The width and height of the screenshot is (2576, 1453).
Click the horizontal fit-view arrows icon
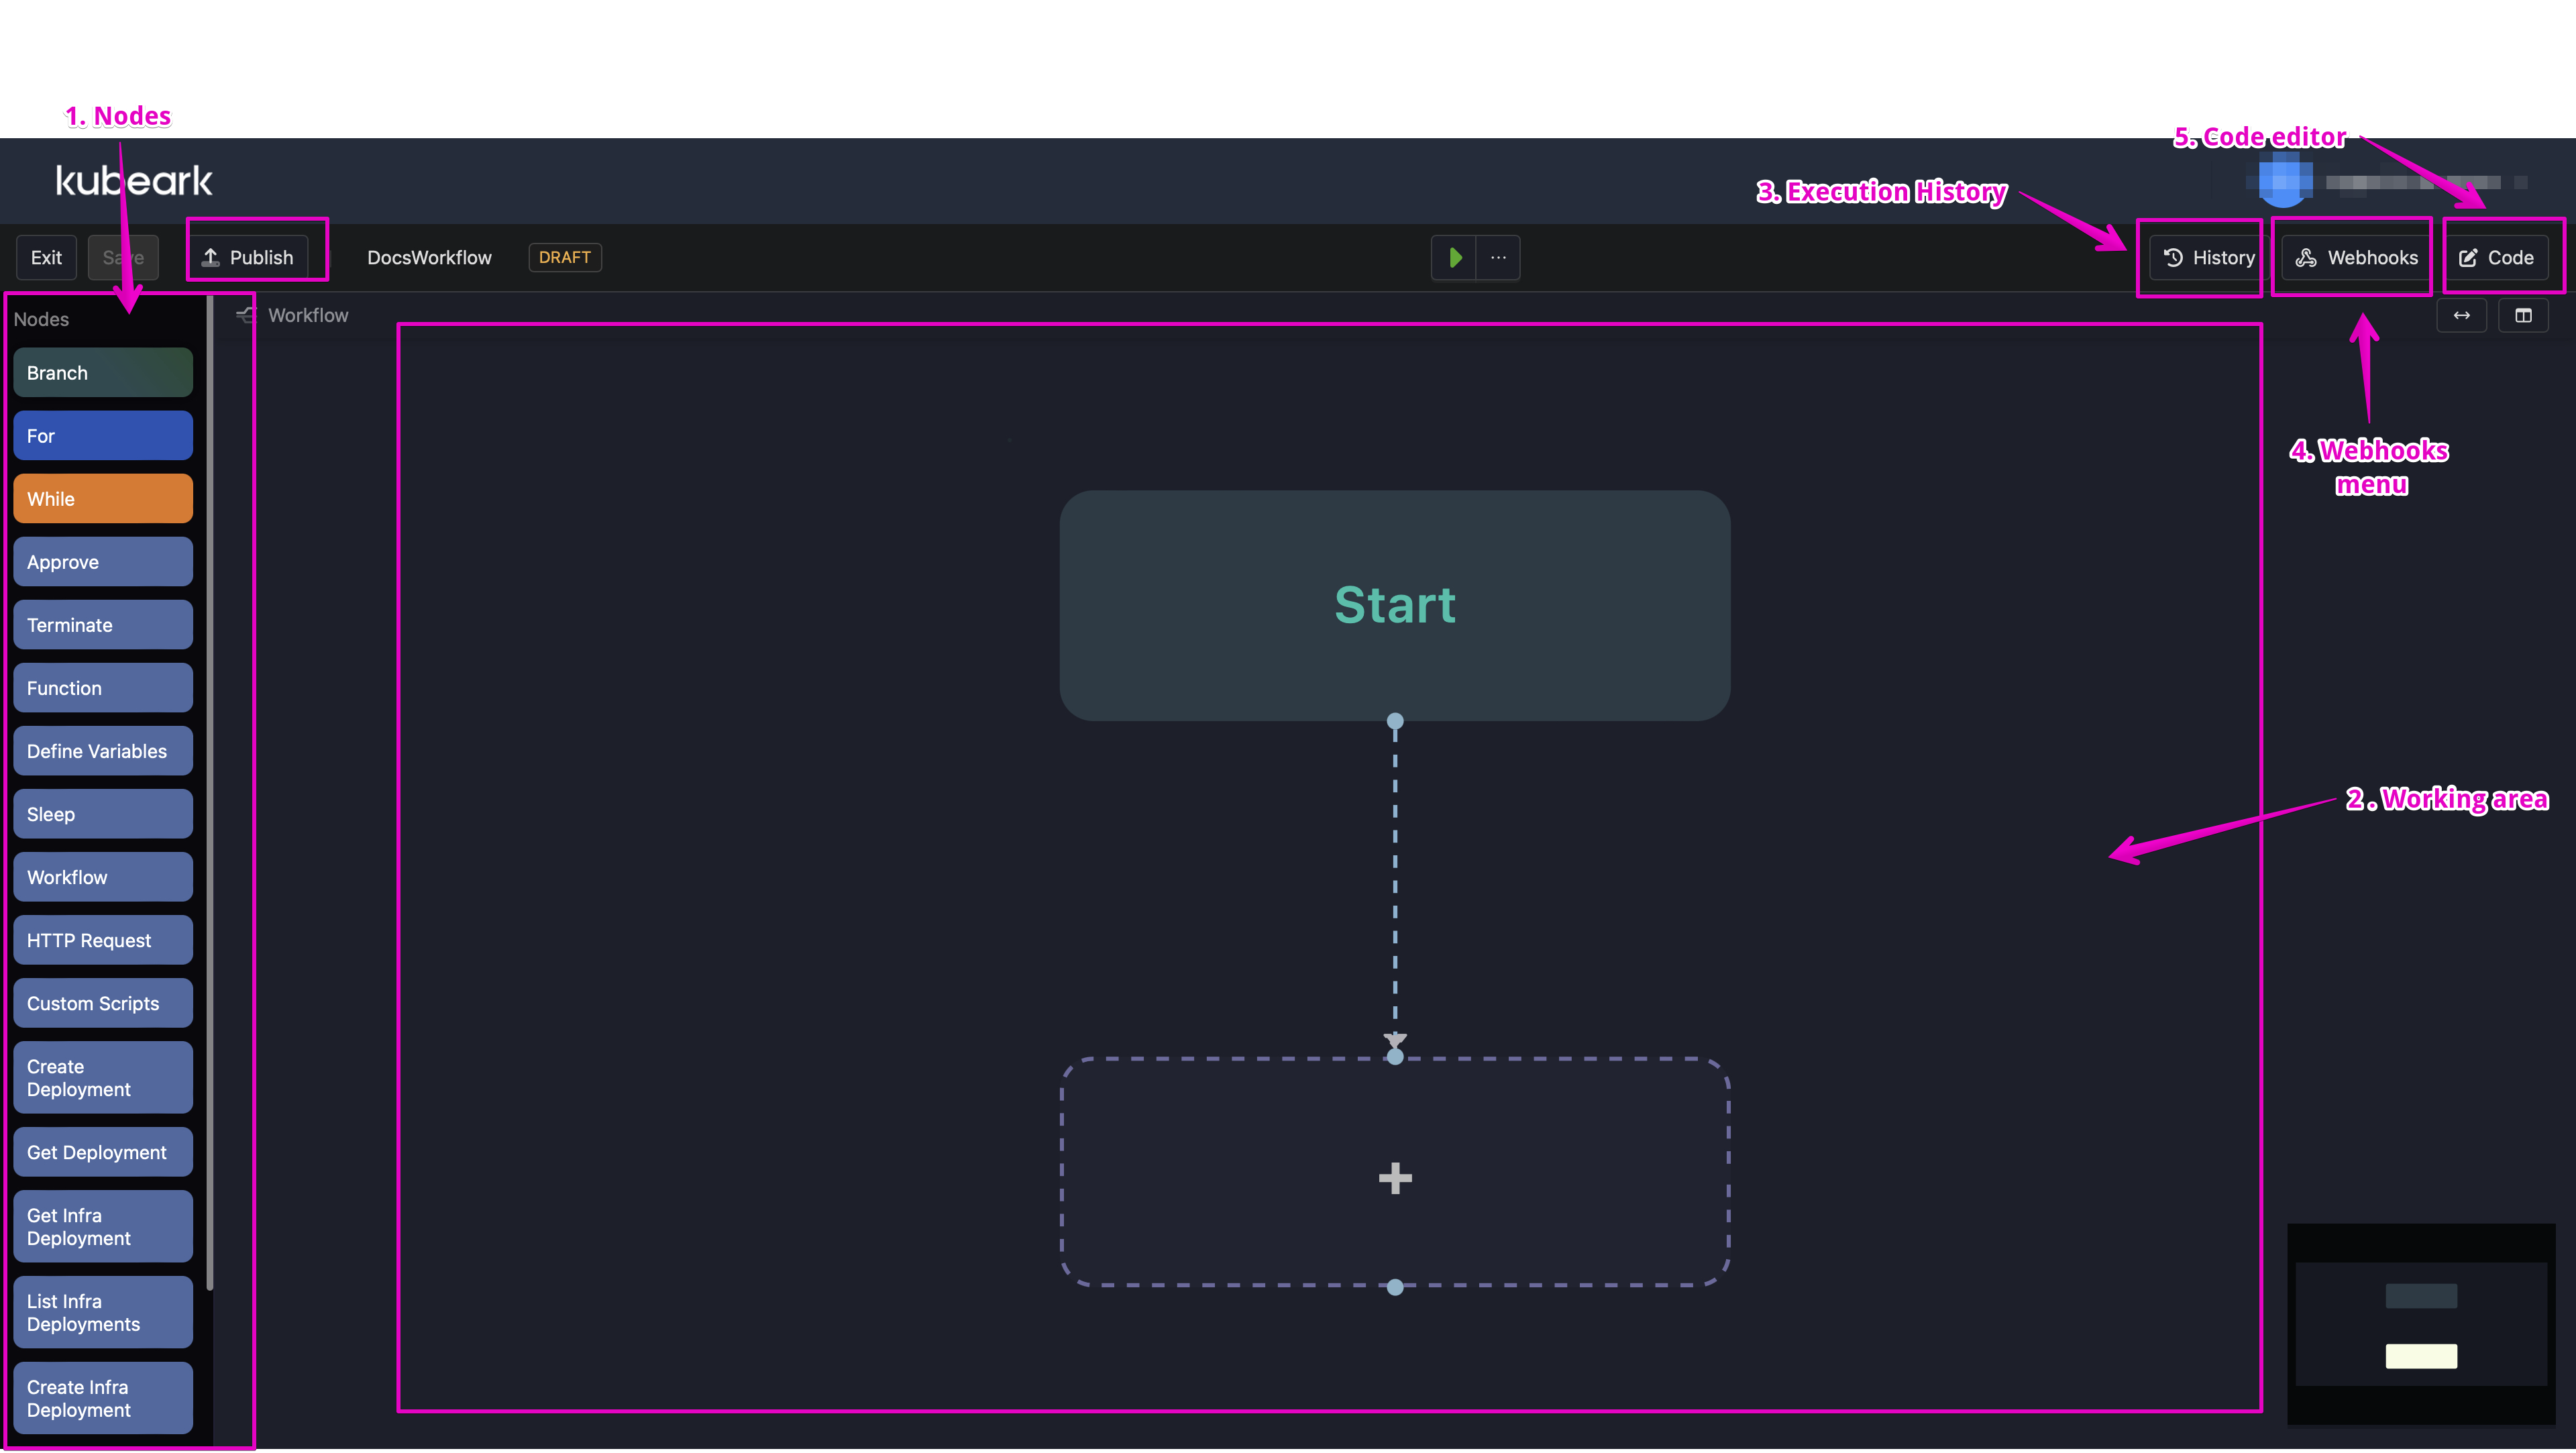[x=2462, y=315]
